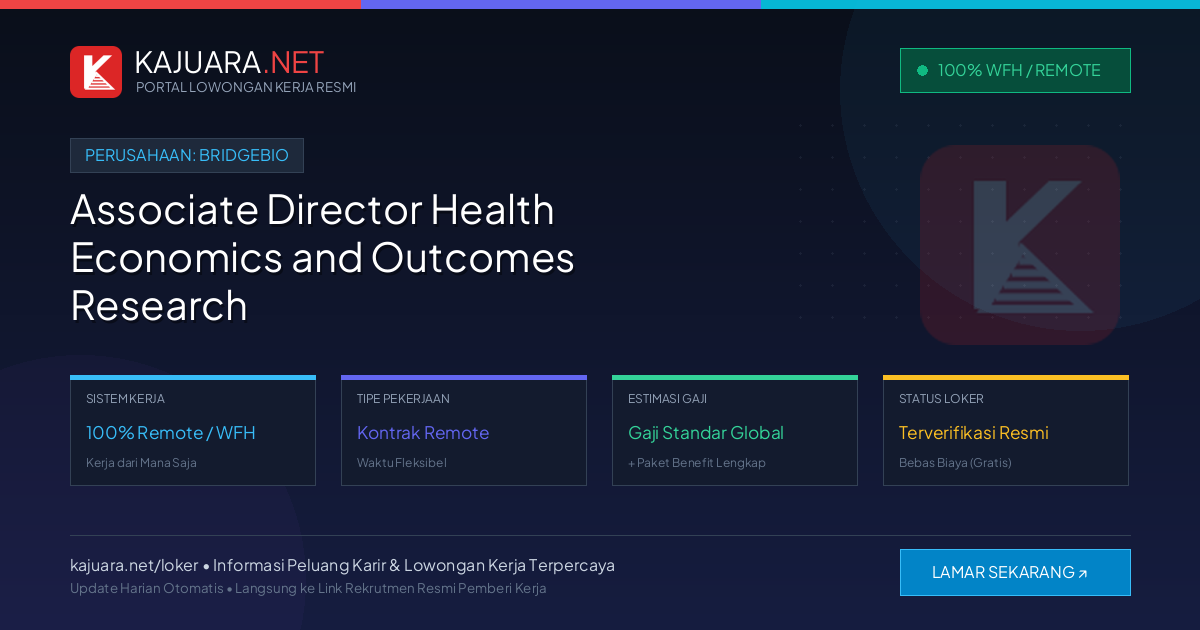
Task: Click the 100% WFH / REMOTE badge
Action: [1015, 70]
